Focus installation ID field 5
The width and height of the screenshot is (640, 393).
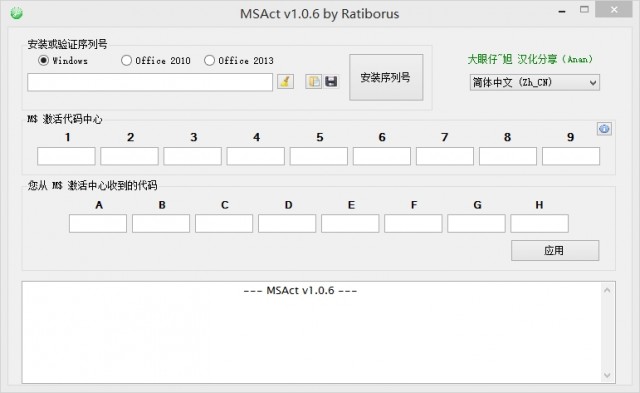[319, 156]
